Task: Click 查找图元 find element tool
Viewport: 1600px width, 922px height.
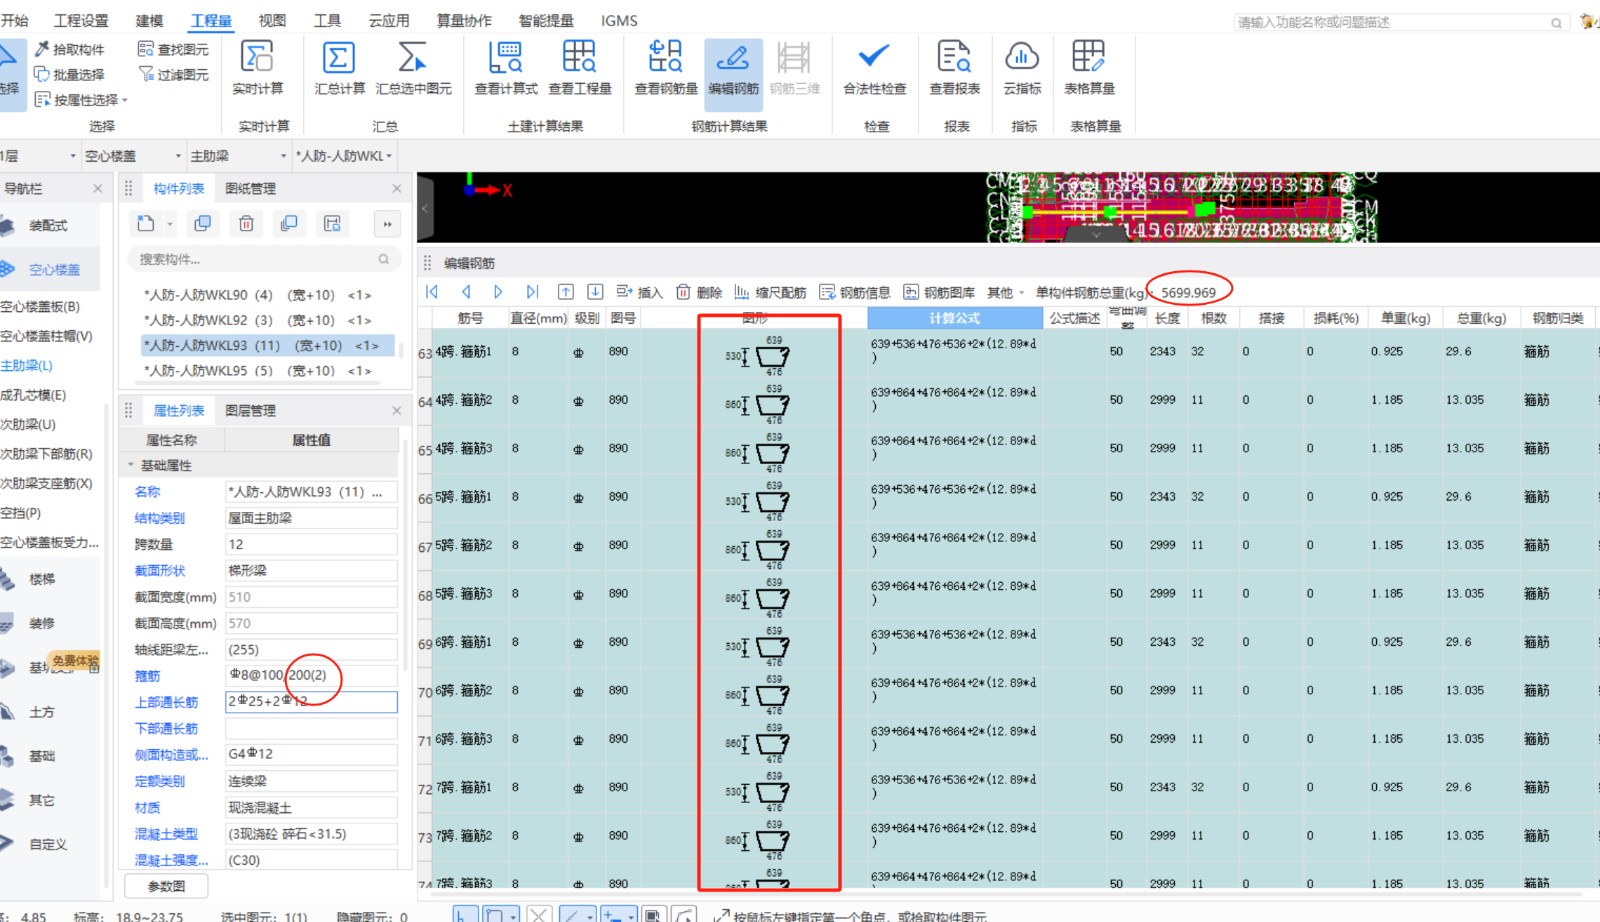Action: 173,49
